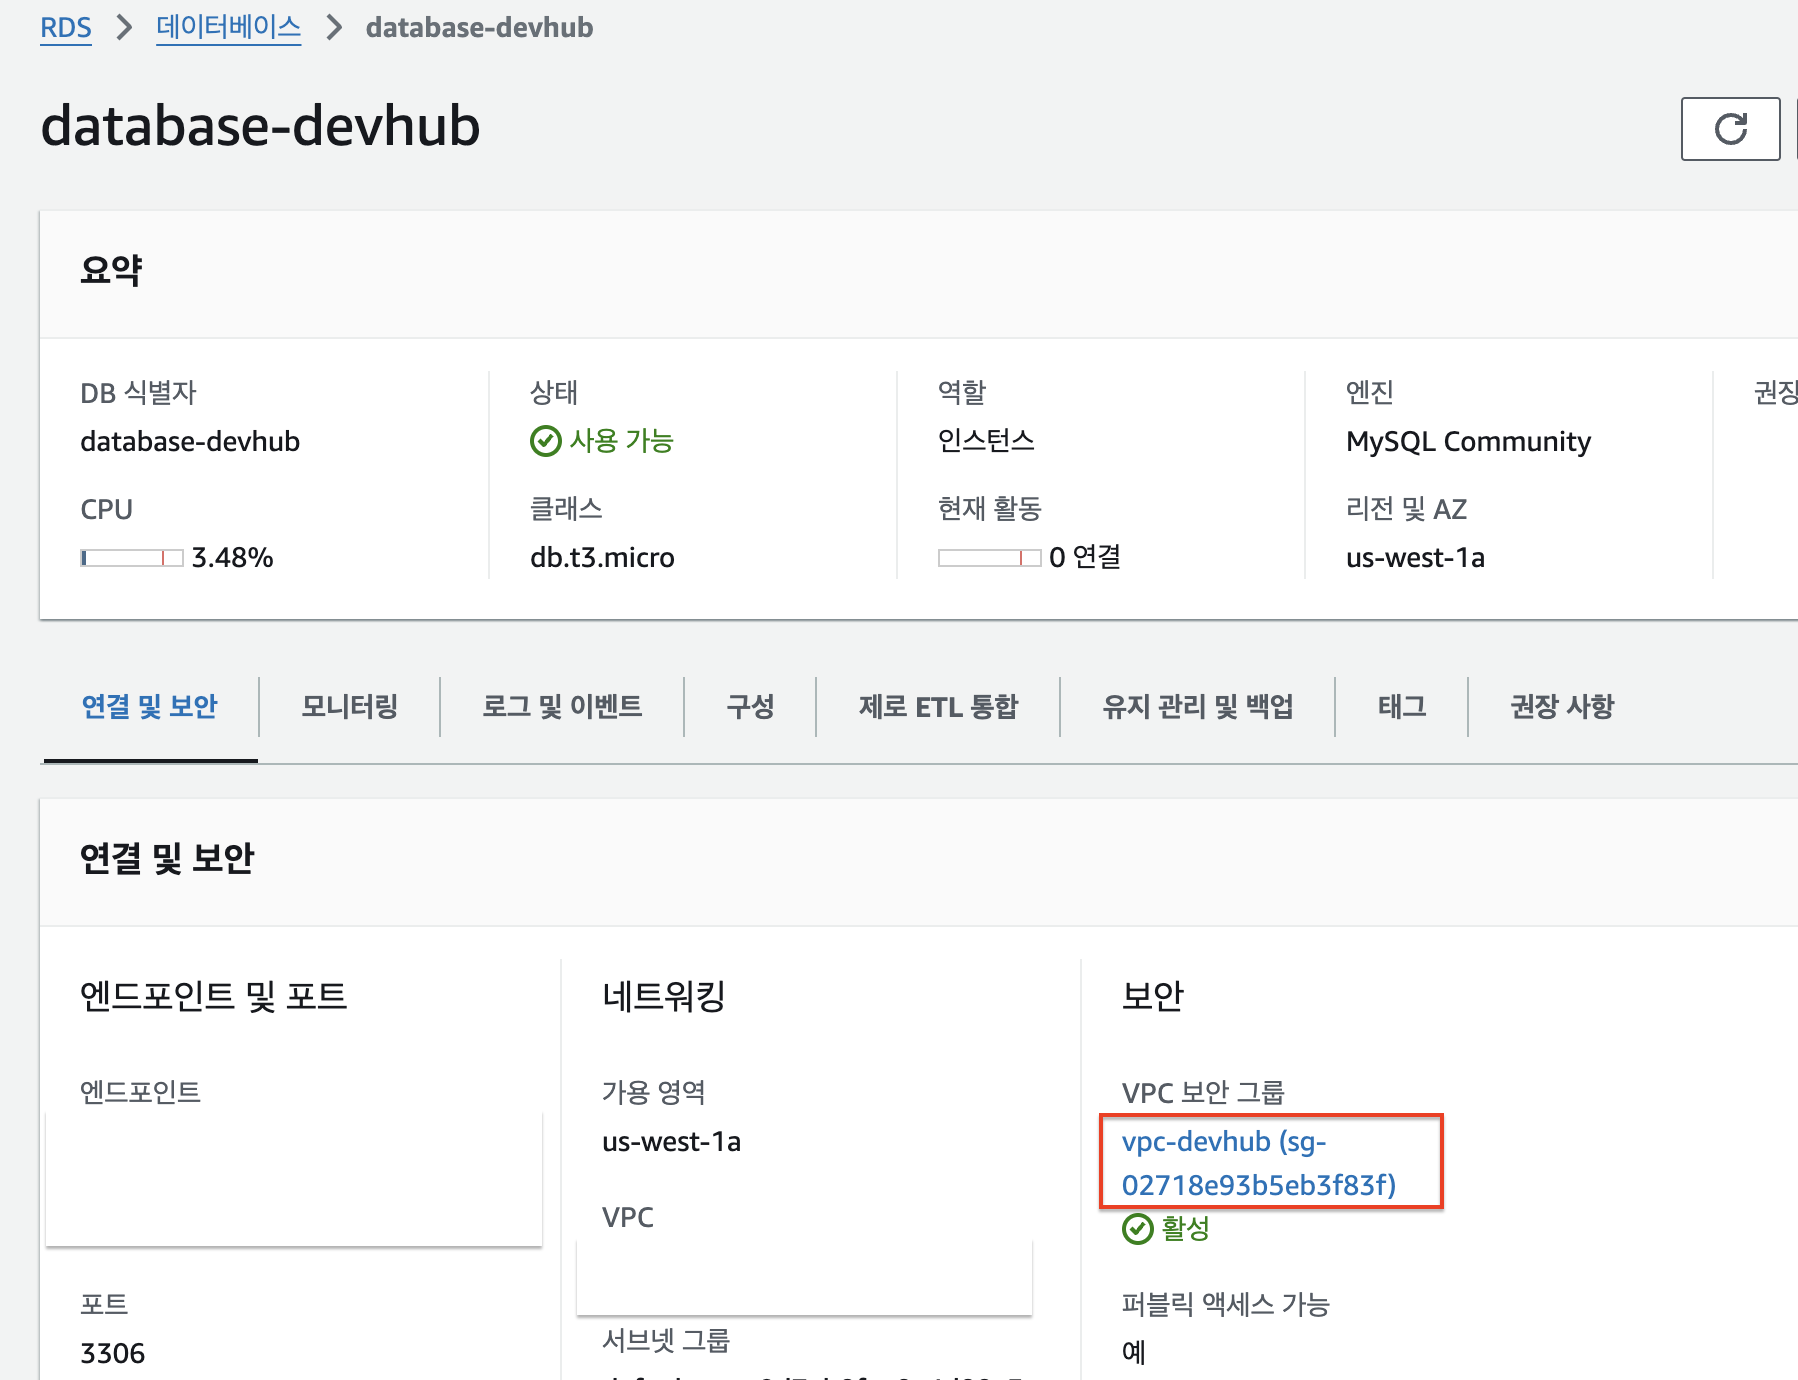This screenshot has width=1798, height=1380.
Task: Click the 보안 heading
Action: pos(1153,996)
